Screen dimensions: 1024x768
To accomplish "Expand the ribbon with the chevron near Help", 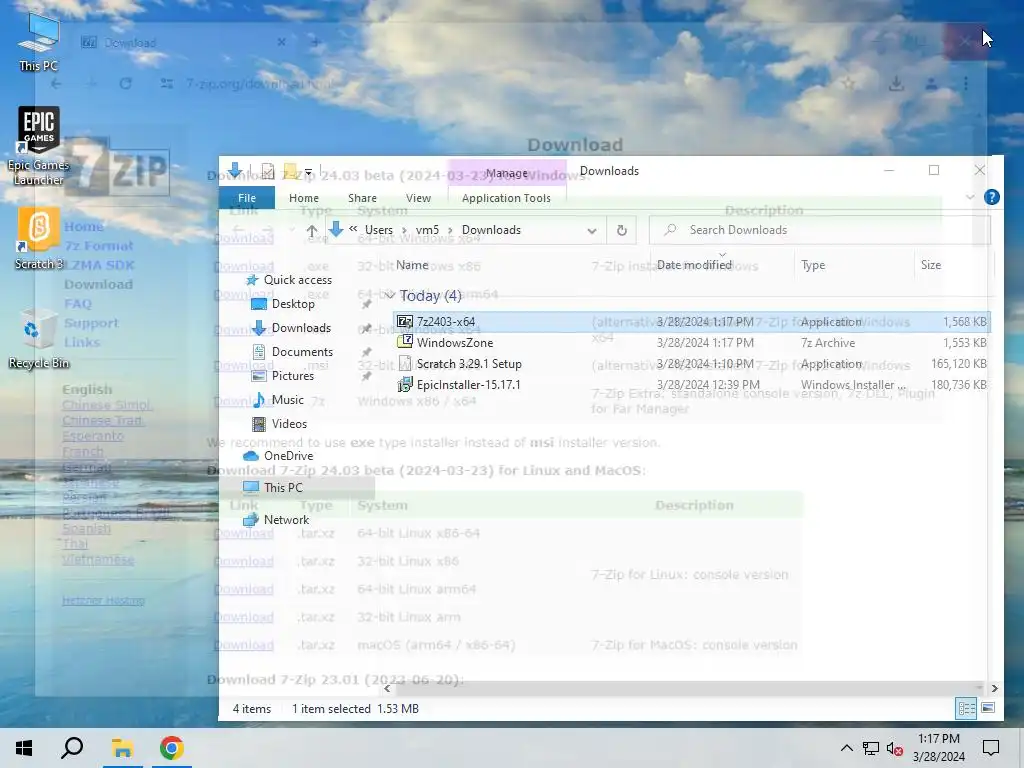I will [970, 197].
